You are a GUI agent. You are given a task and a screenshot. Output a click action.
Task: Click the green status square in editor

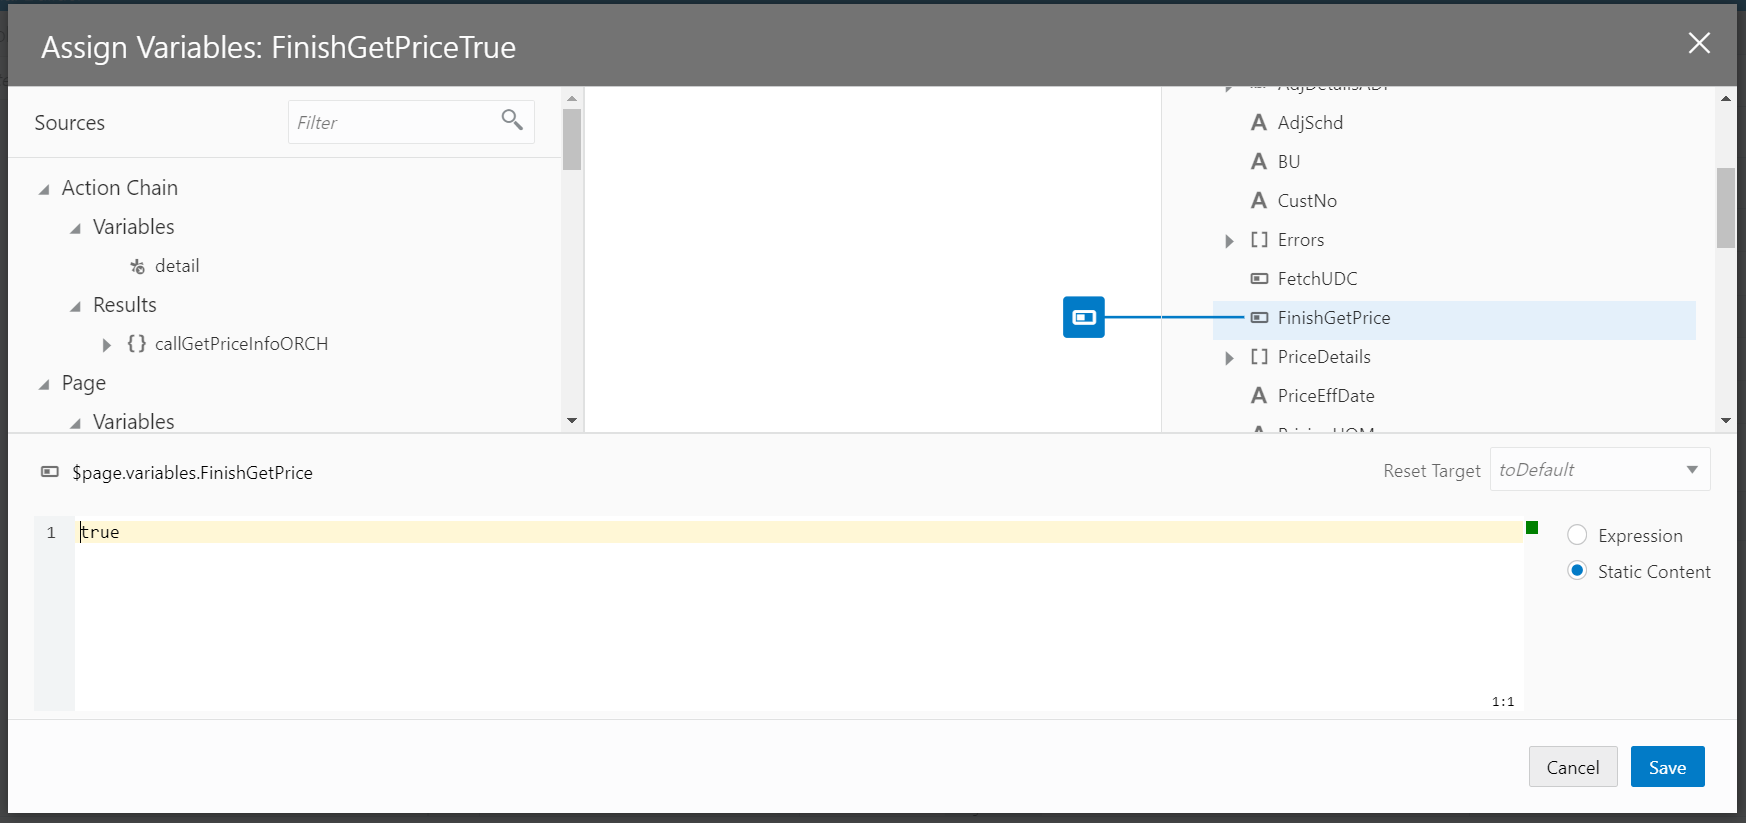[1532, 527]
